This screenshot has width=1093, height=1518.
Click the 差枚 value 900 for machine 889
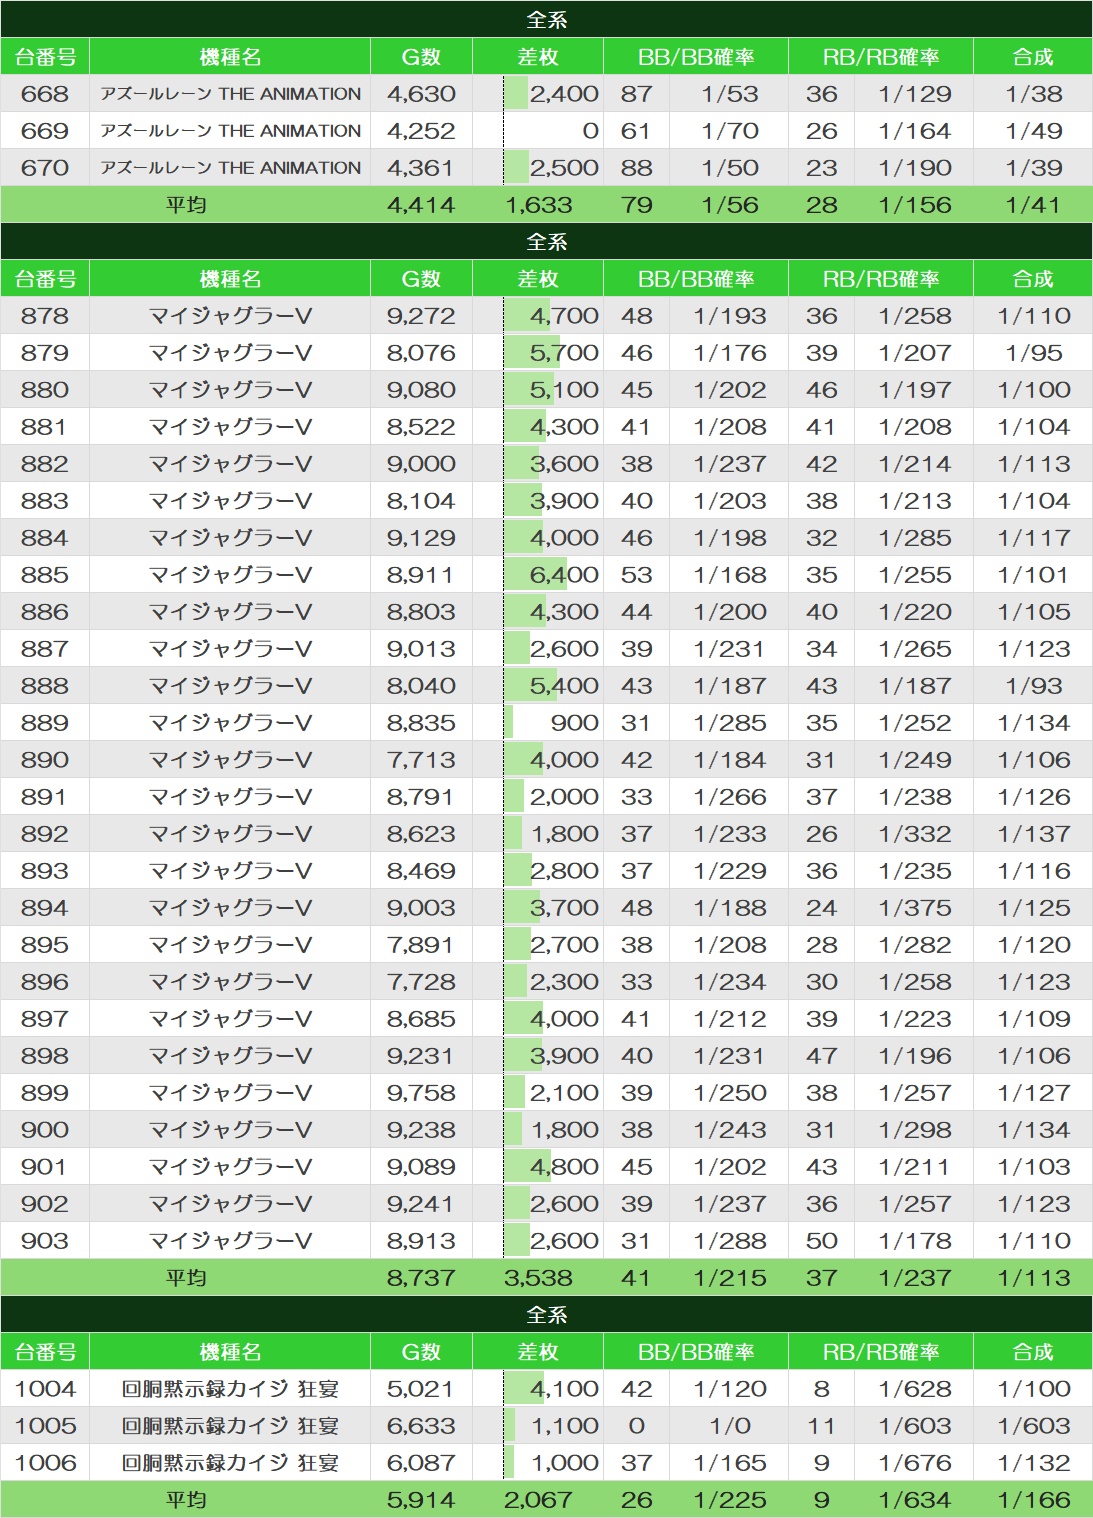coord(574,723)
